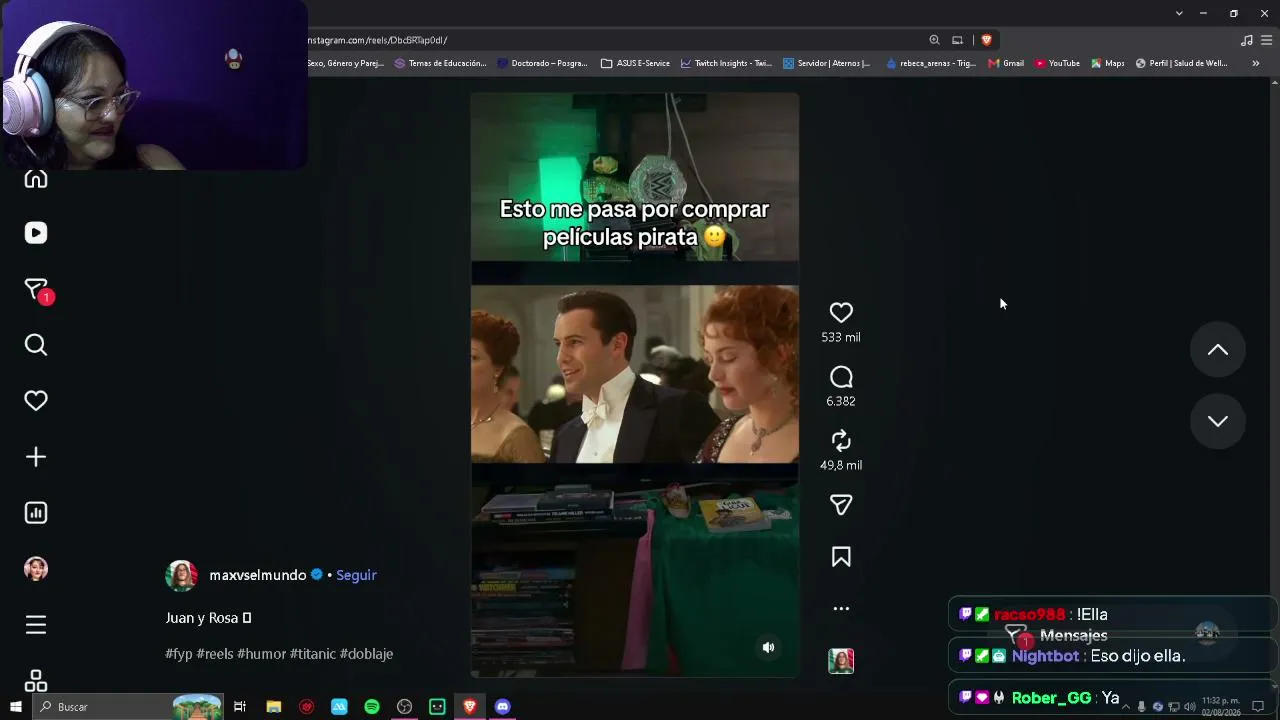Open the red app icon on taskbar

click(306, 707)
